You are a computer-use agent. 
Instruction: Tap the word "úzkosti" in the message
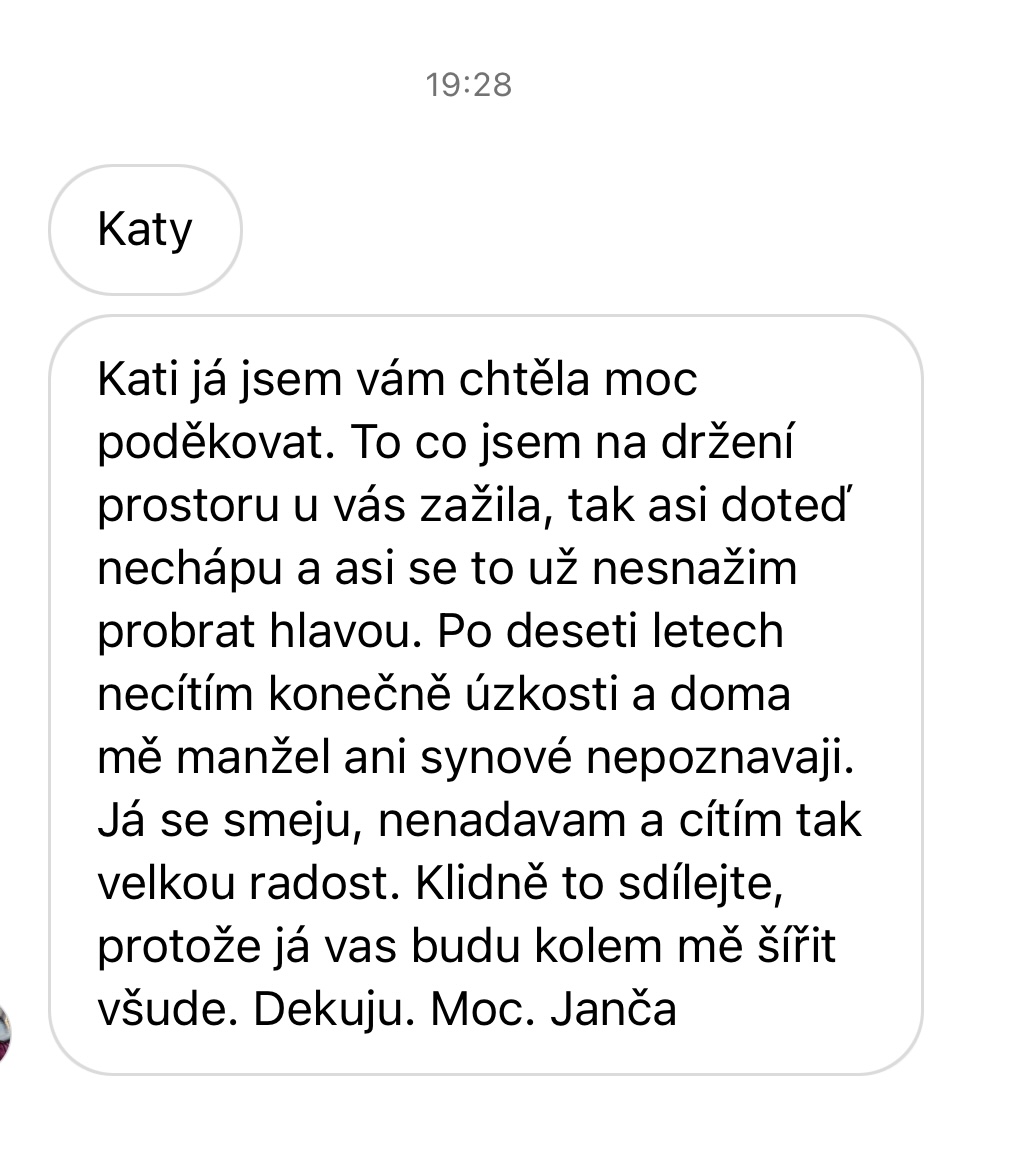click(x=542, y=694)
